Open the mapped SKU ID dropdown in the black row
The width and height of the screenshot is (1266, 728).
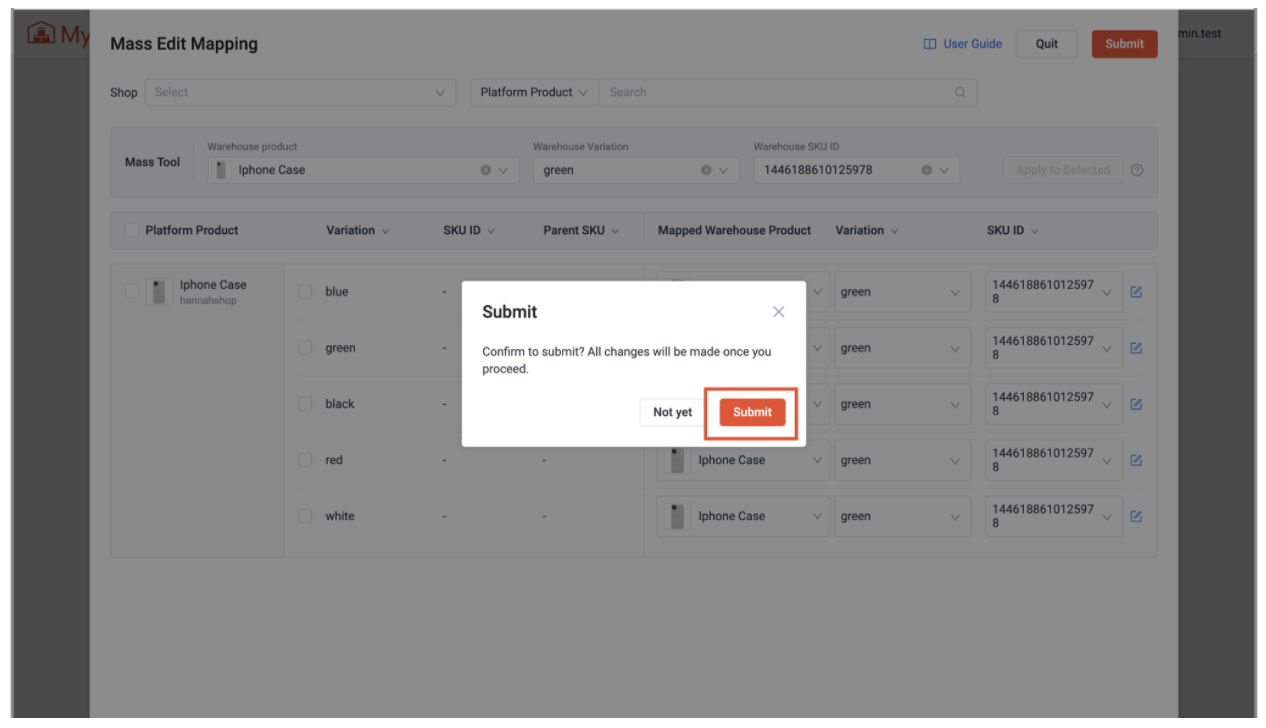click(x=1054, y=404)
